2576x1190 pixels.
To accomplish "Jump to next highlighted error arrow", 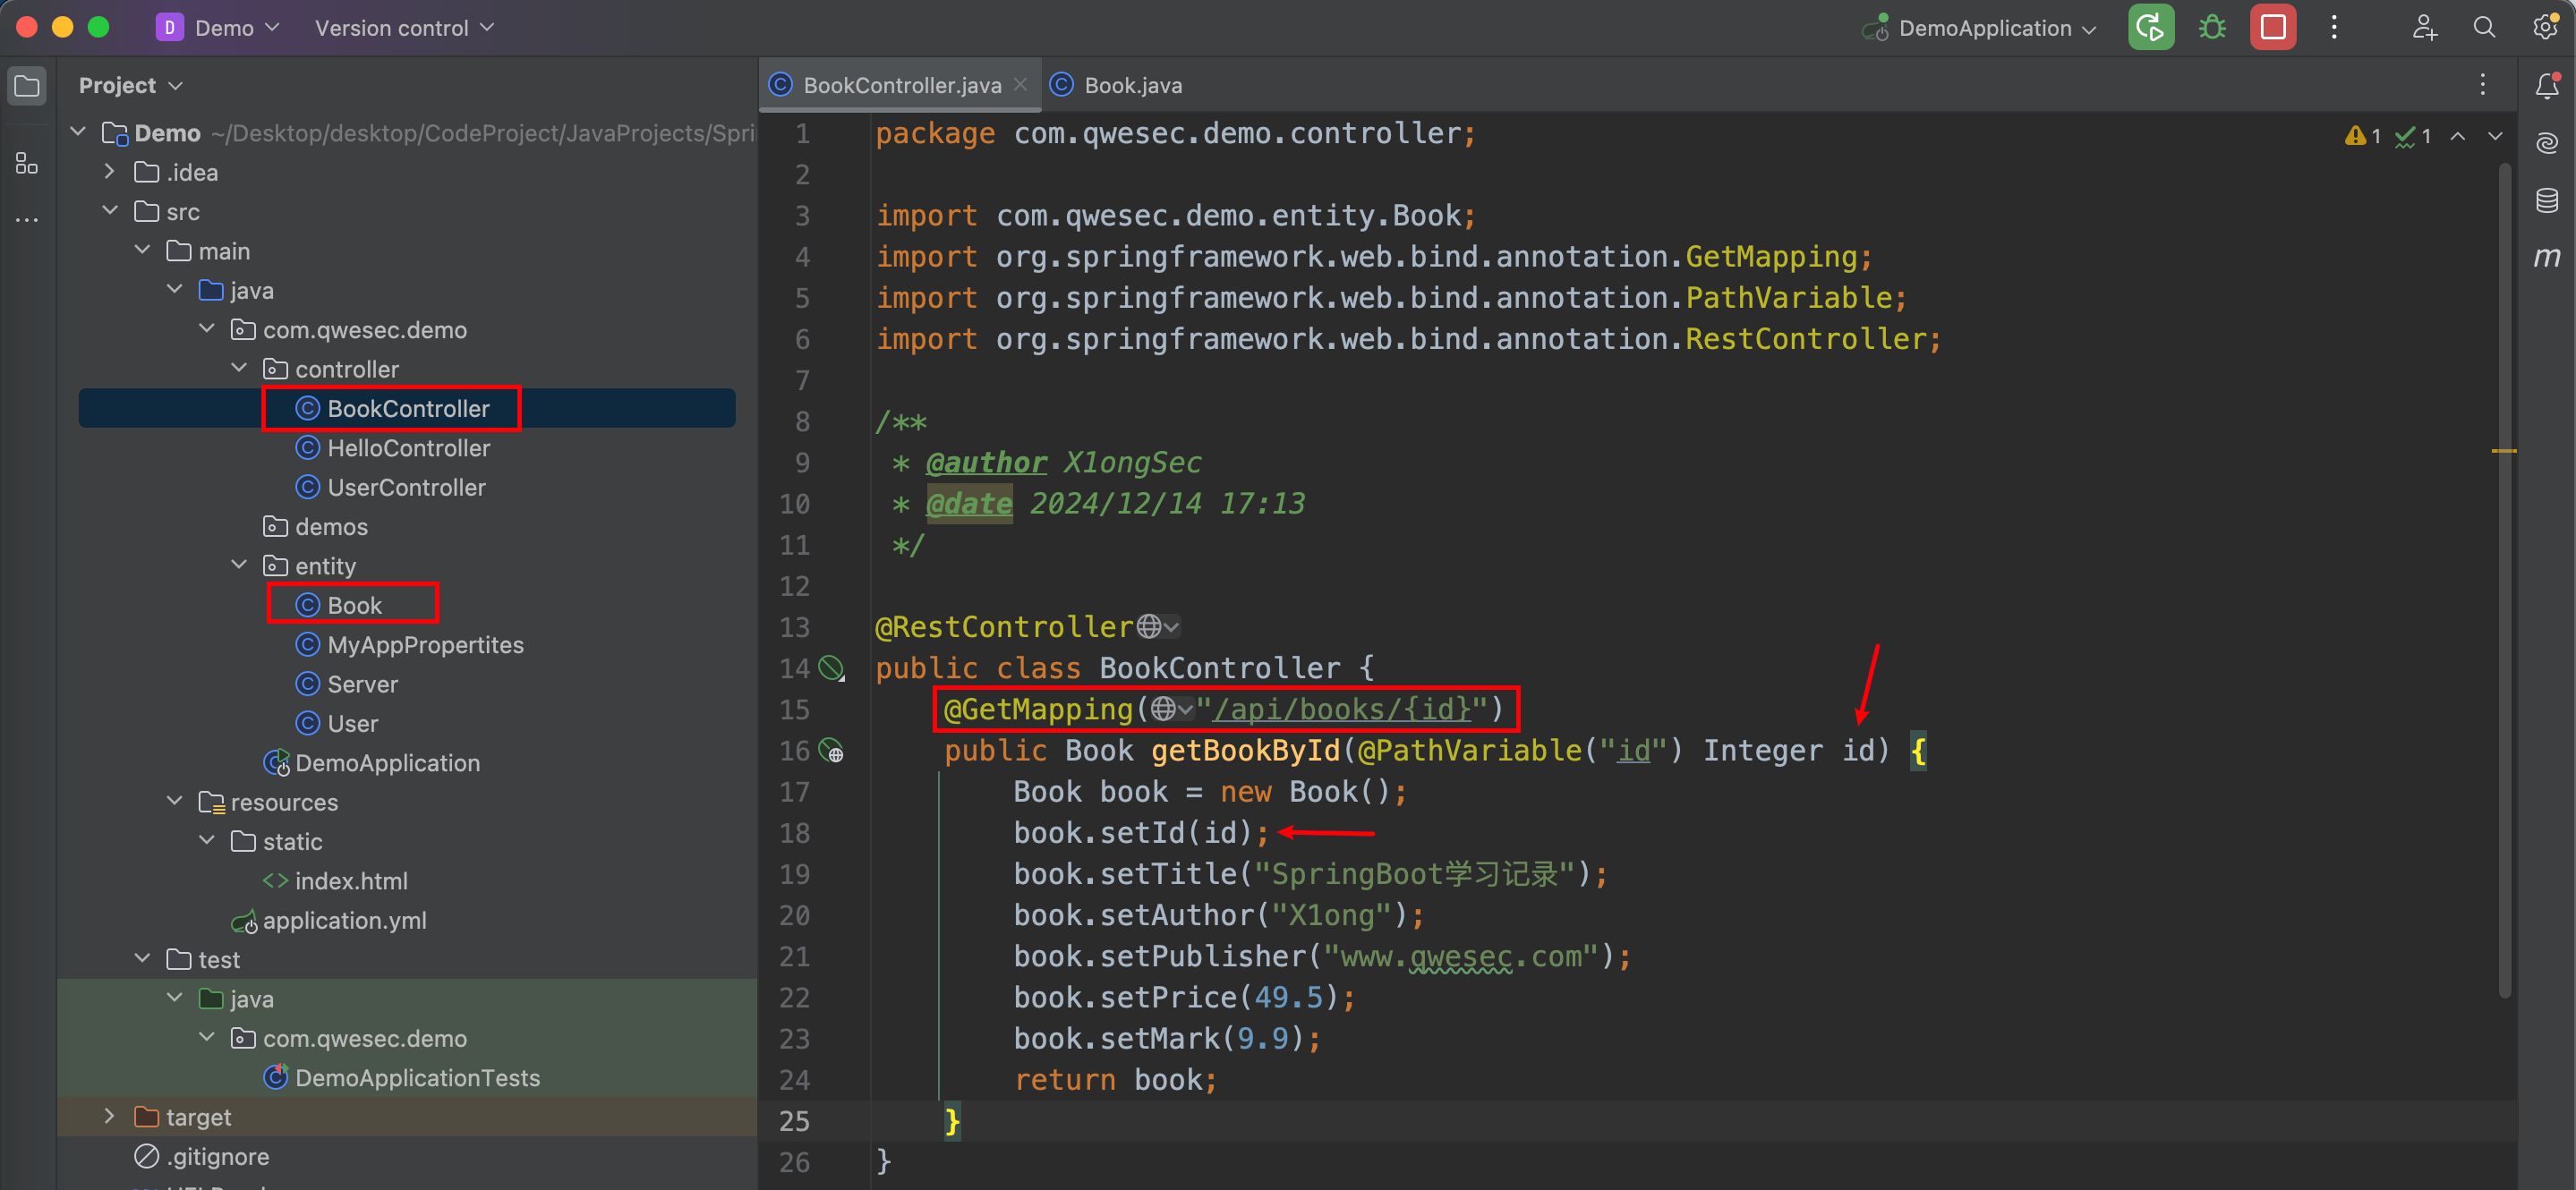I will point(2495,136).
